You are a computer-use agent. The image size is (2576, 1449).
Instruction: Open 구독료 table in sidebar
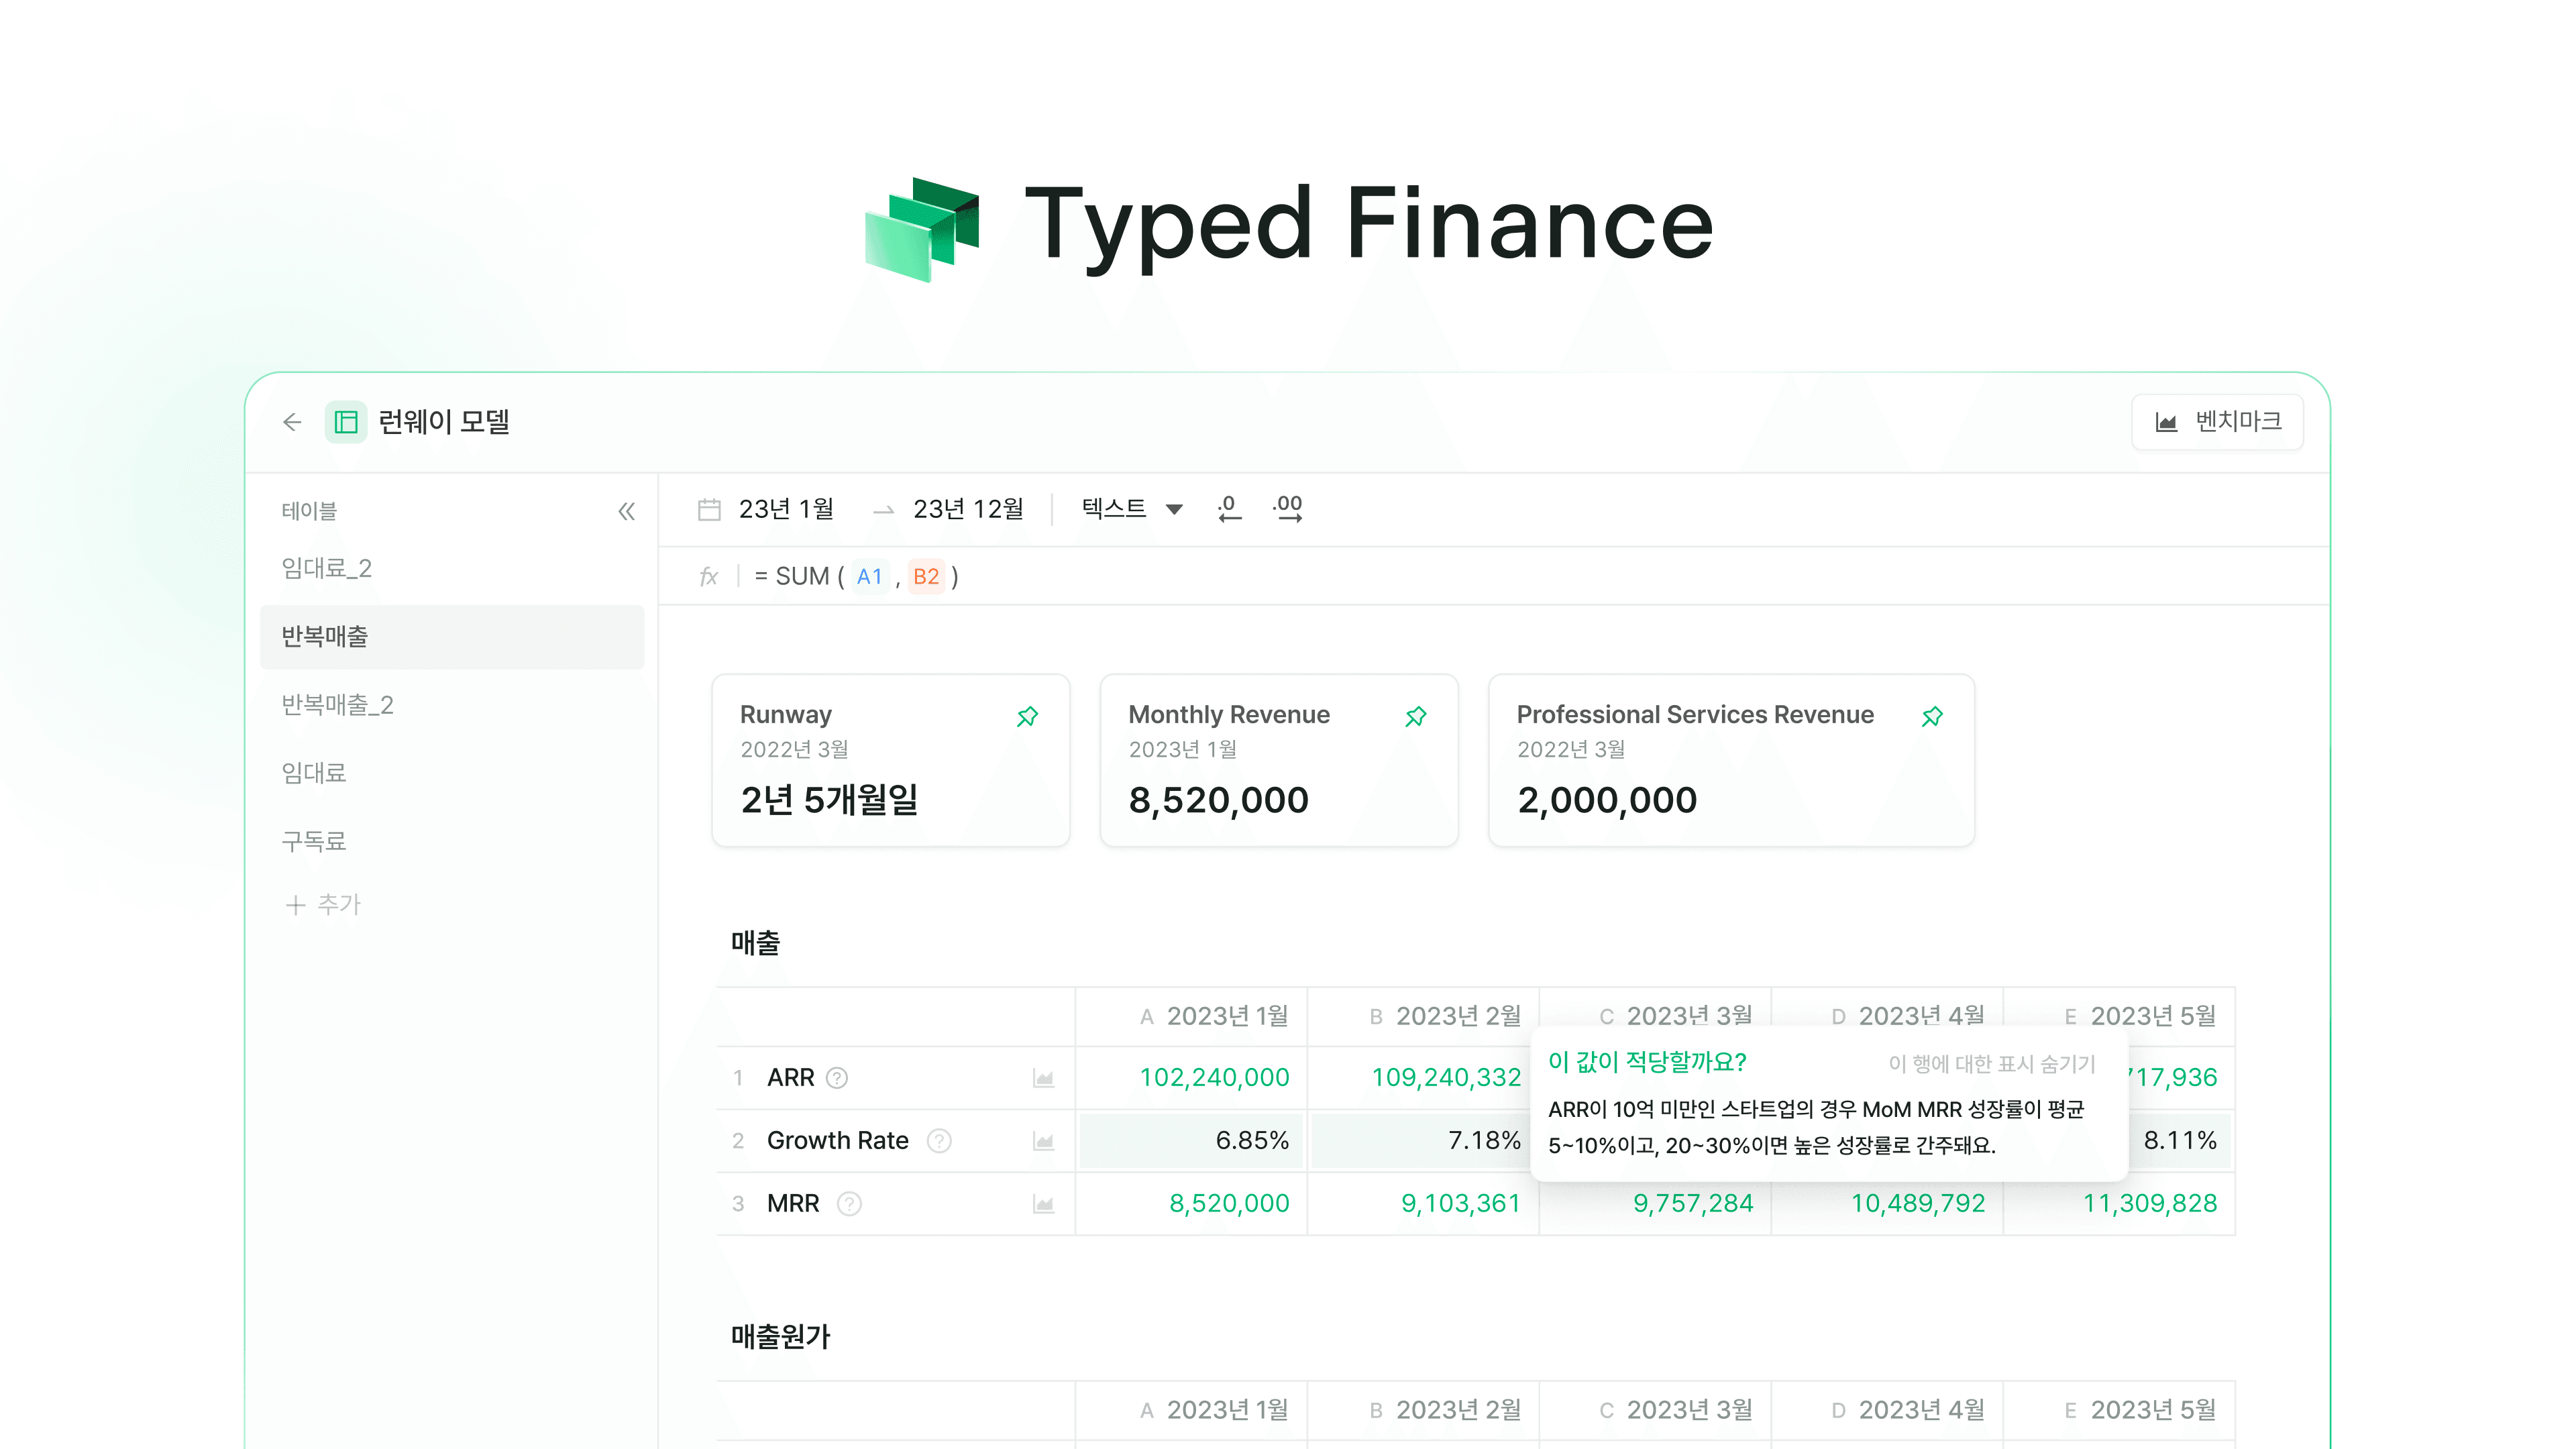coord(313,841)
